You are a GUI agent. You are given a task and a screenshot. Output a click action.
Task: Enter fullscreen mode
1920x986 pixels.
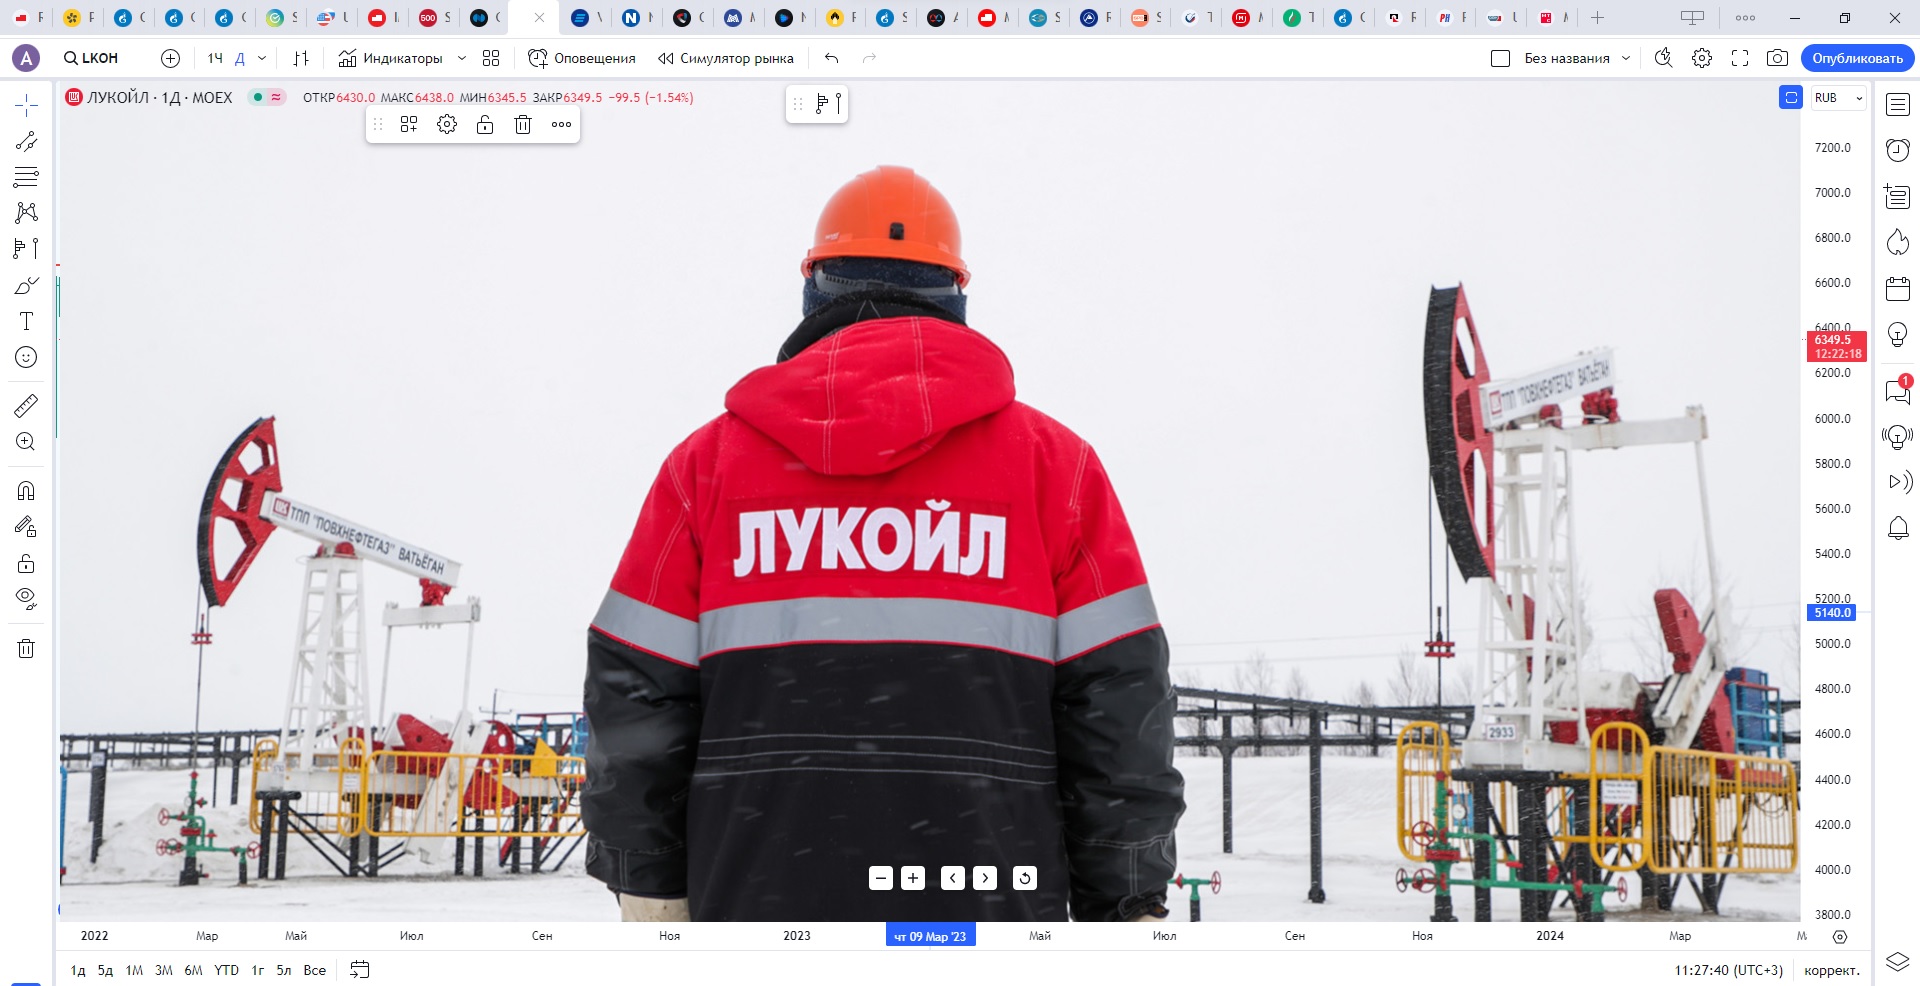[1740, 58]
